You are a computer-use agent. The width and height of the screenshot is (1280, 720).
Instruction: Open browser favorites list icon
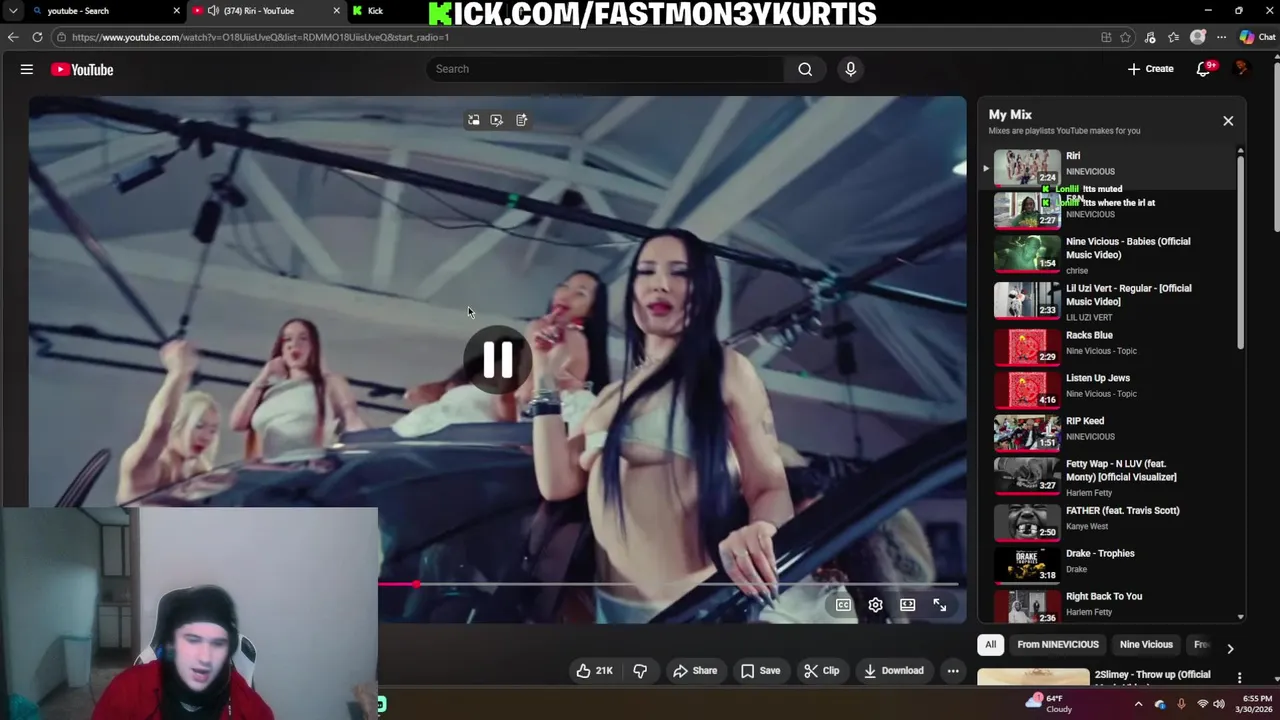(1174, 37)
